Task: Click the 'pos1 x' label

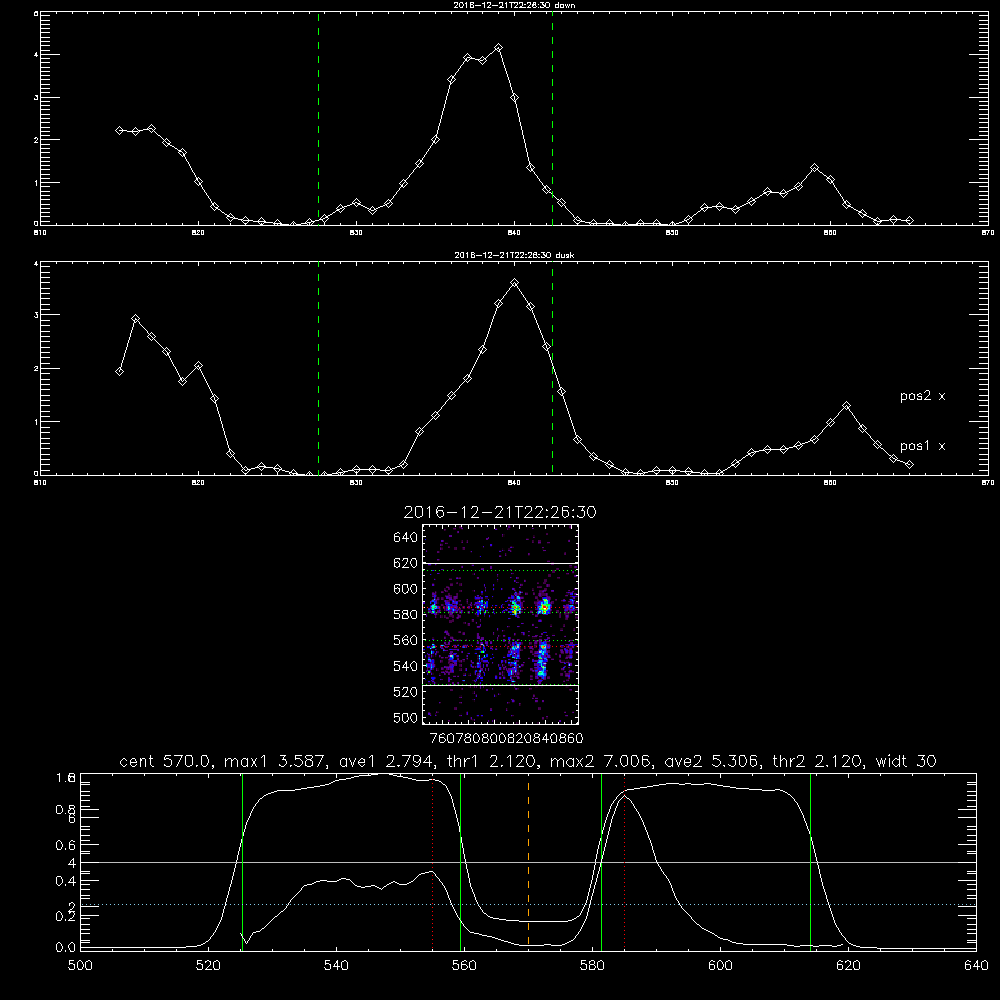Action: point(922,446)
